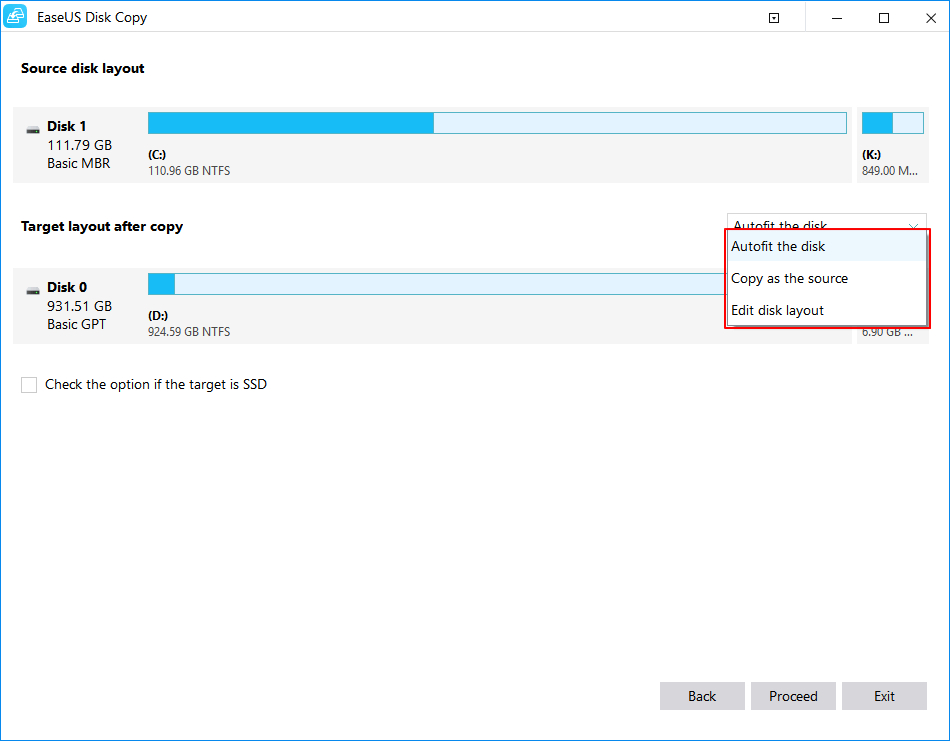Click the Target layout after copy heading
Screen dimensions: 950x741
coord(101,226)
